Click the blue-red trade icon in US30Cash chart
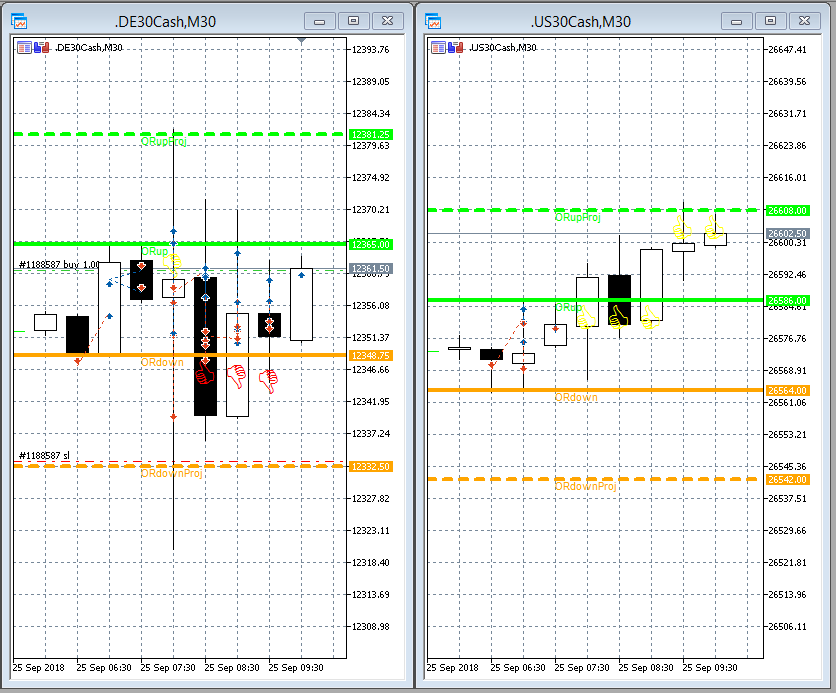 click(455, 48)
